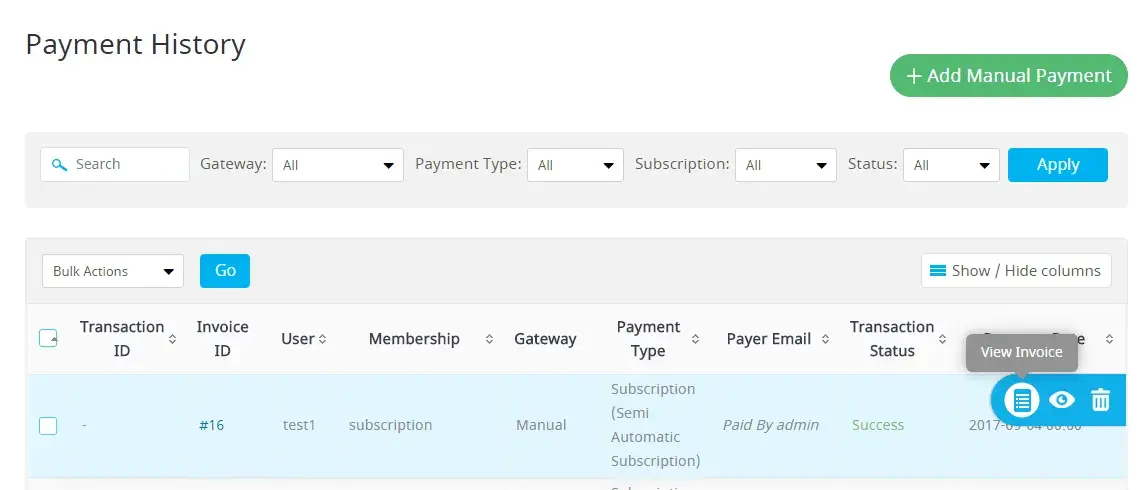The height and width of the screenshot is (490, 1139).
Task: Click the Go button for bulk actions
Action: tap(225, 271)
